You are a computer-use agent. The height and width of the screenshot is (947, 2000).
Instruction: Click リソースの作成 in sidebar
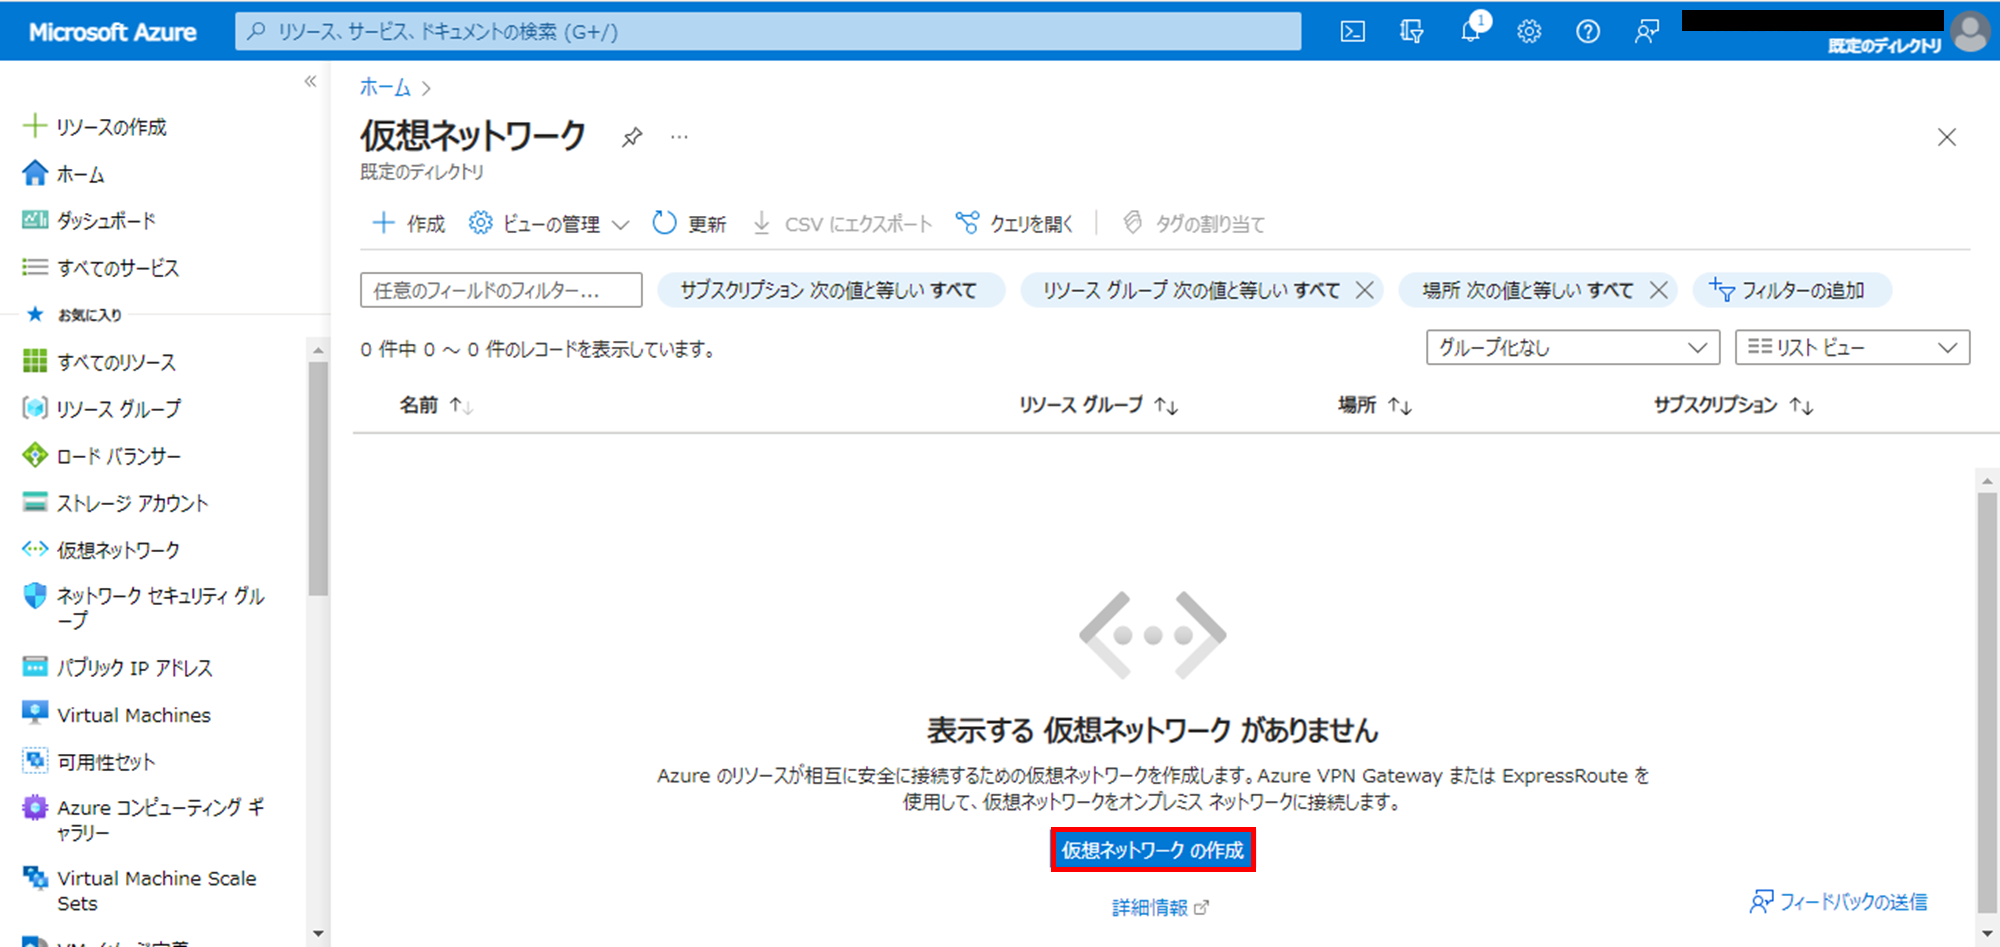click(x=94, y=127)
